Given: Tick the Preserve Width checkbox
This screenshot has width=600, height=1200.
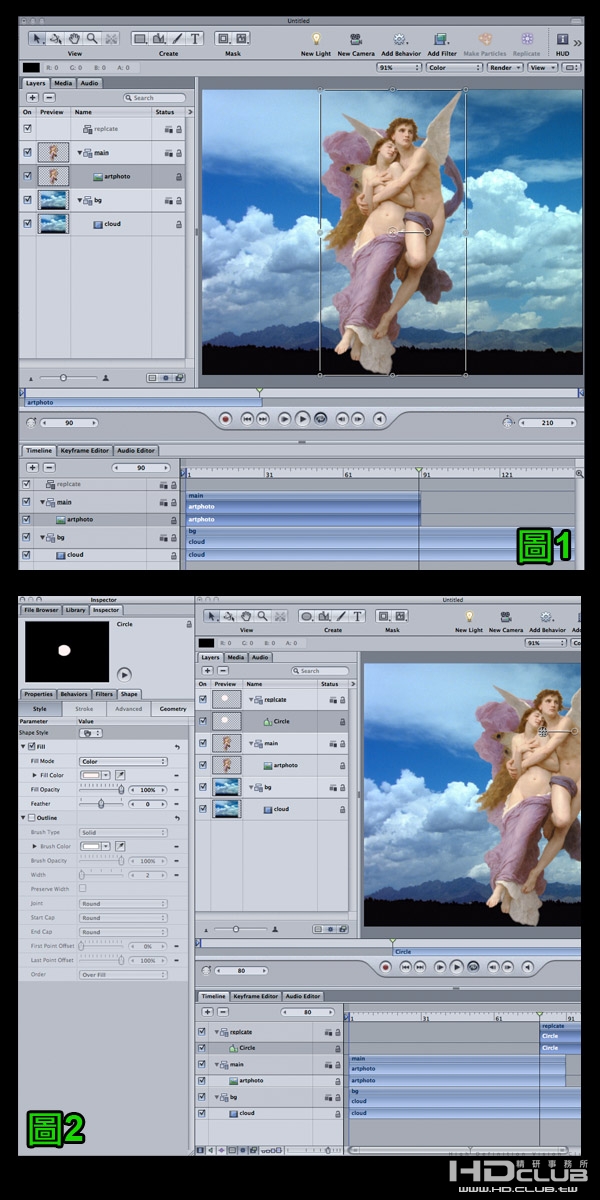Looking at the screenshot, I should point(82,888).
